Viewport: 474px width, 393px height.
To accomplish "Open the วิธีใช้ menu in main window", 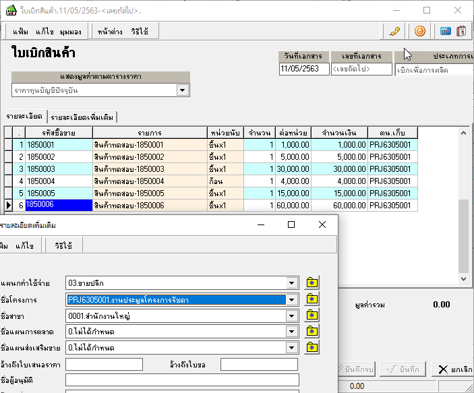I will (x=140, y=32).
